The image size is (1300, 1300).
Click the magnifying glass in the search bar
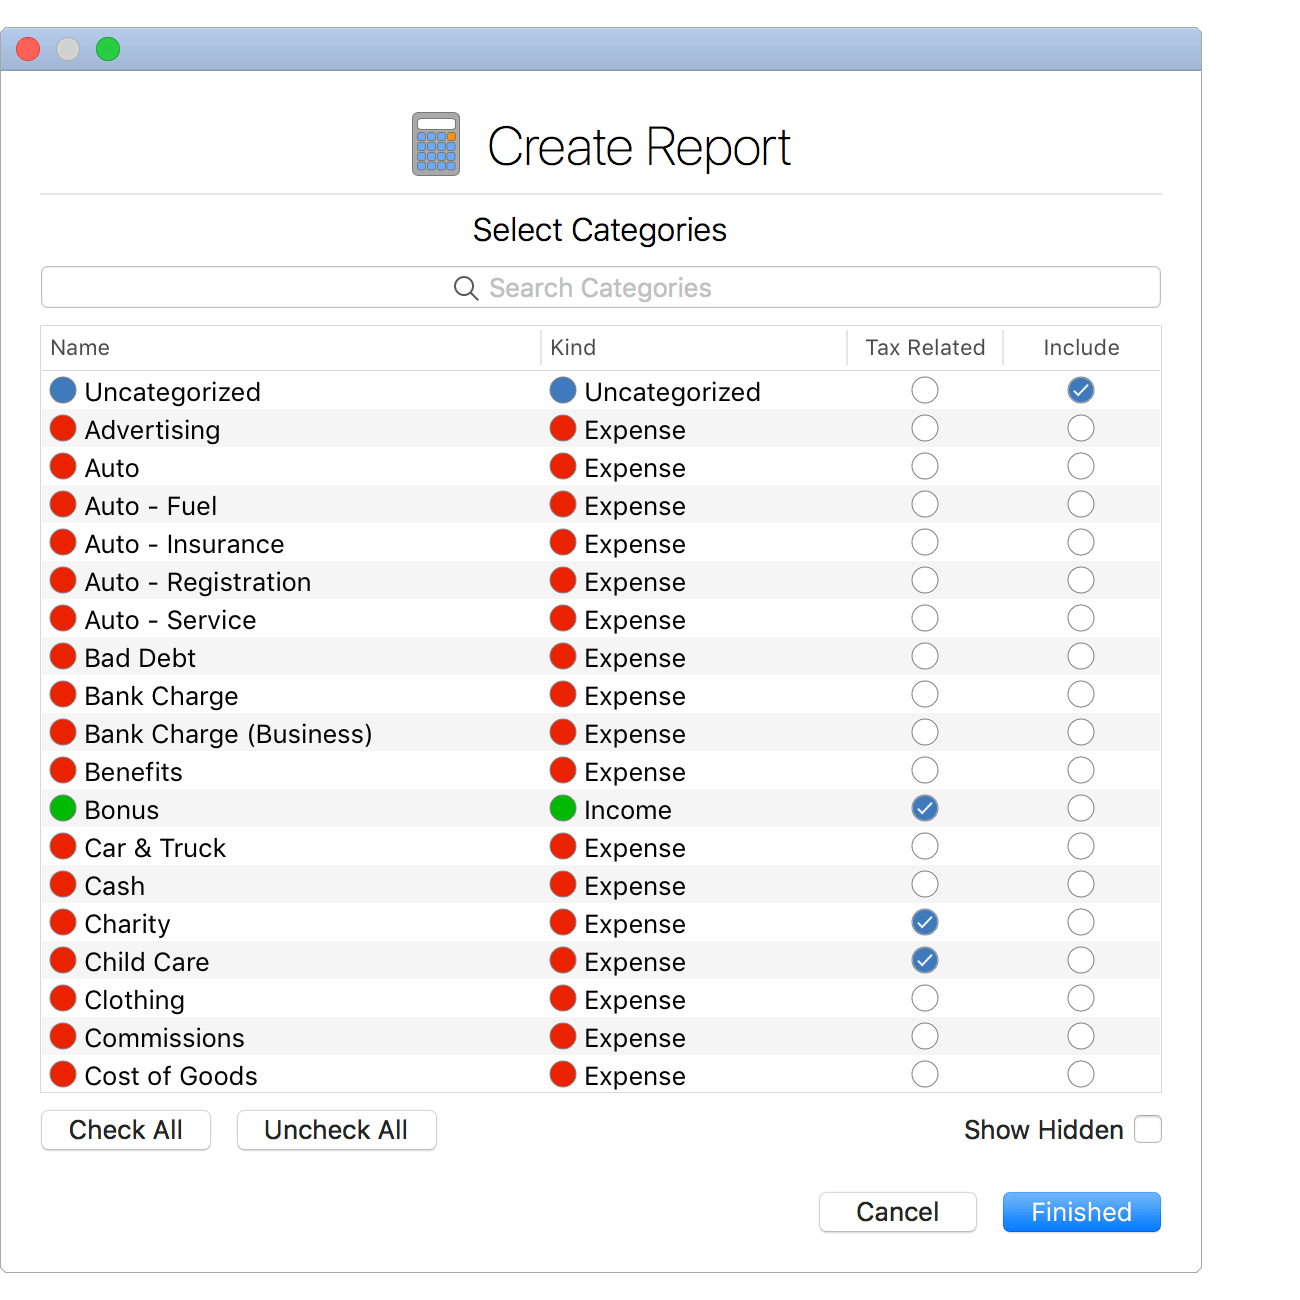click(466, 288)
